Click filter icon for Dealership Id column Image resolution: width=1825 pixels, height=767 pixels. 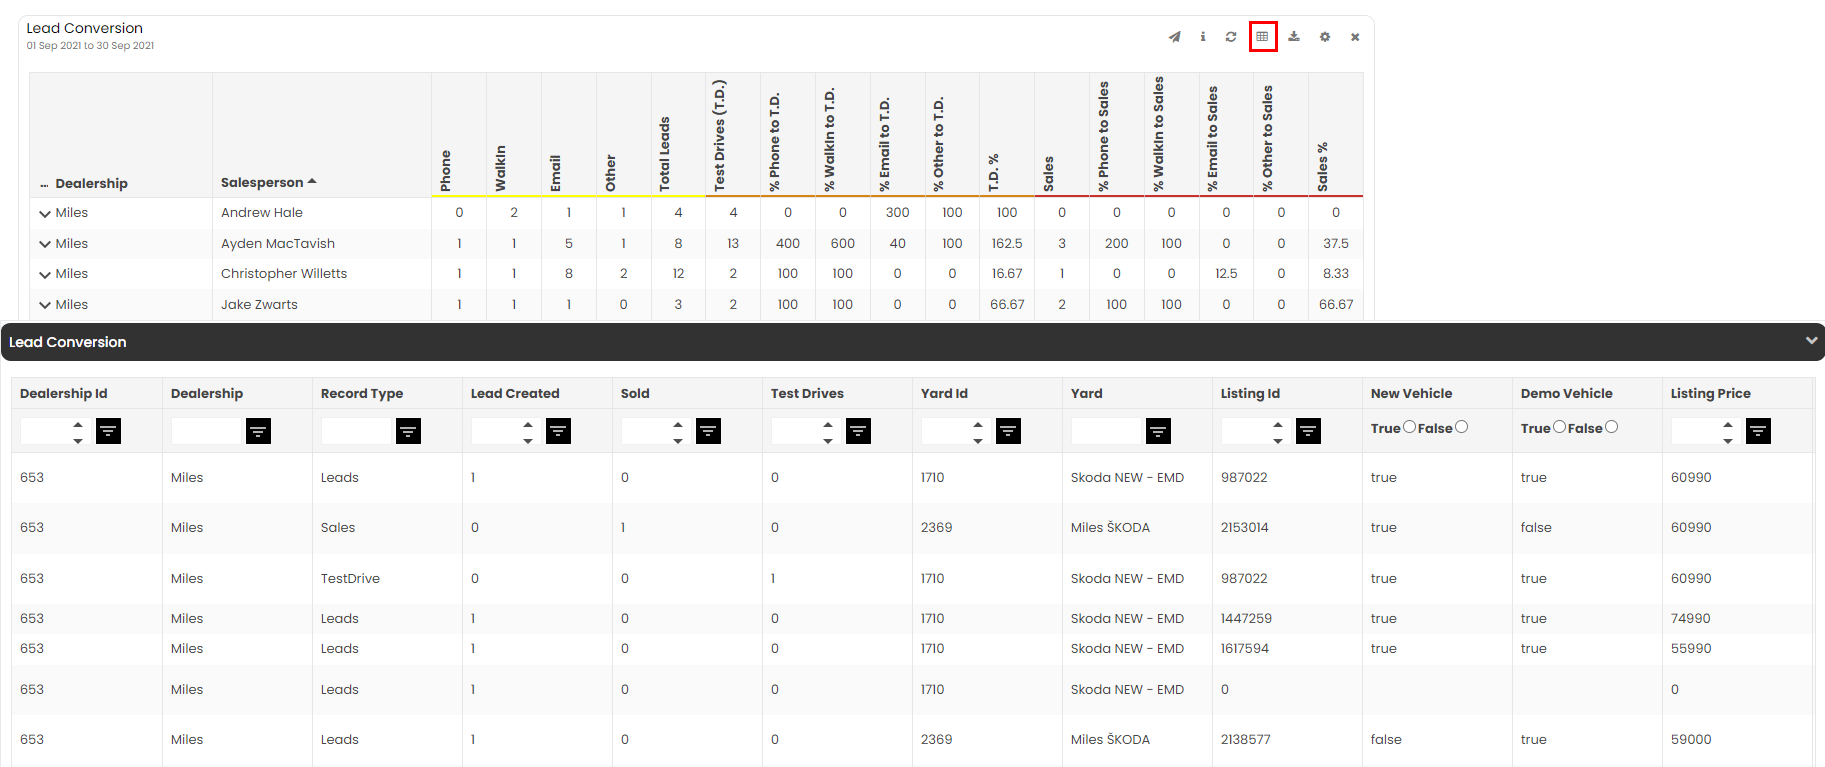(108, 431)
